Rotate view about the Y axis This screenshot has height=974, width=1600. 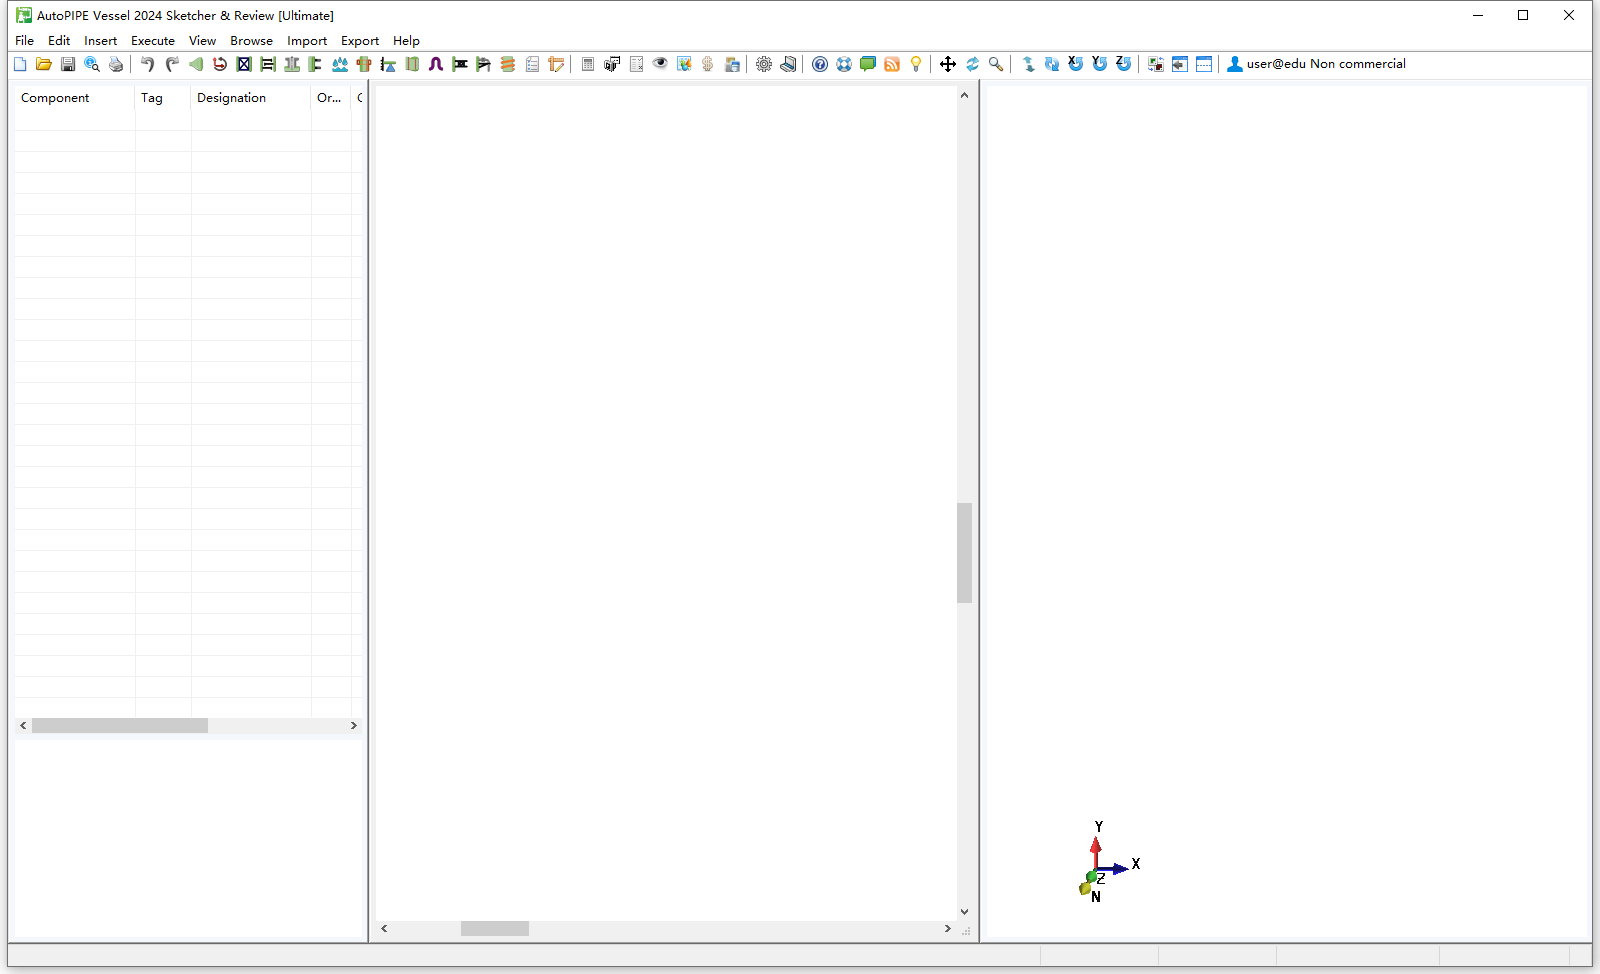pyautogui.click(x=1100, y=64)
